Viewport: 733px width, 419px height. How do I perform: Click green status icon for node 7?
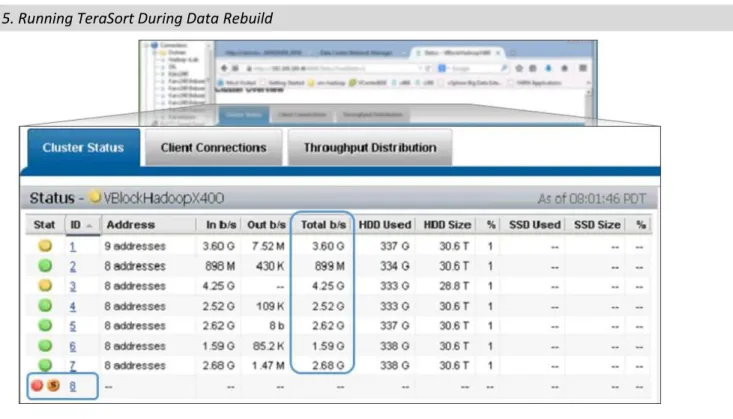45,365
